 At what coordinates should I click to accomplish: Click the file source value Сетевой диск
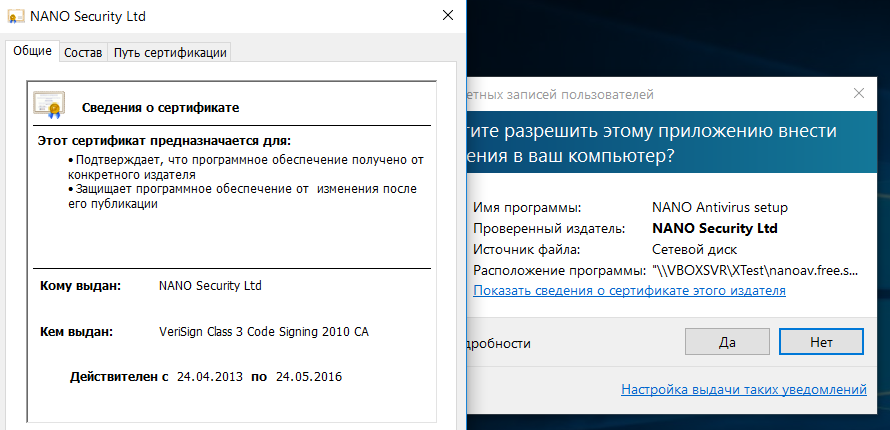[x=694, y=249]
